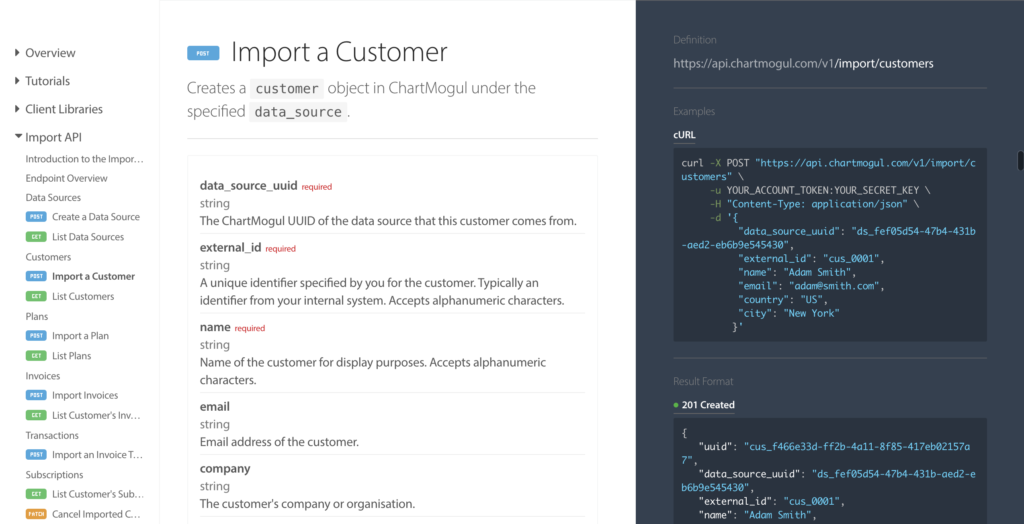Click GET badge beside List Customer's Subscriptions
The image size is (1024, 524).
(x=36, y=494)
